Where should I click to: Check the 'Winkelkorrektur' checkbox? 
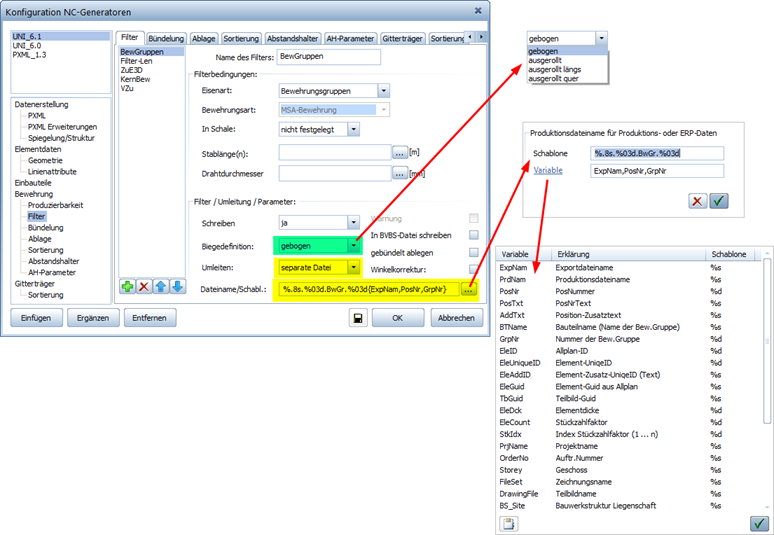pos(473,269)
